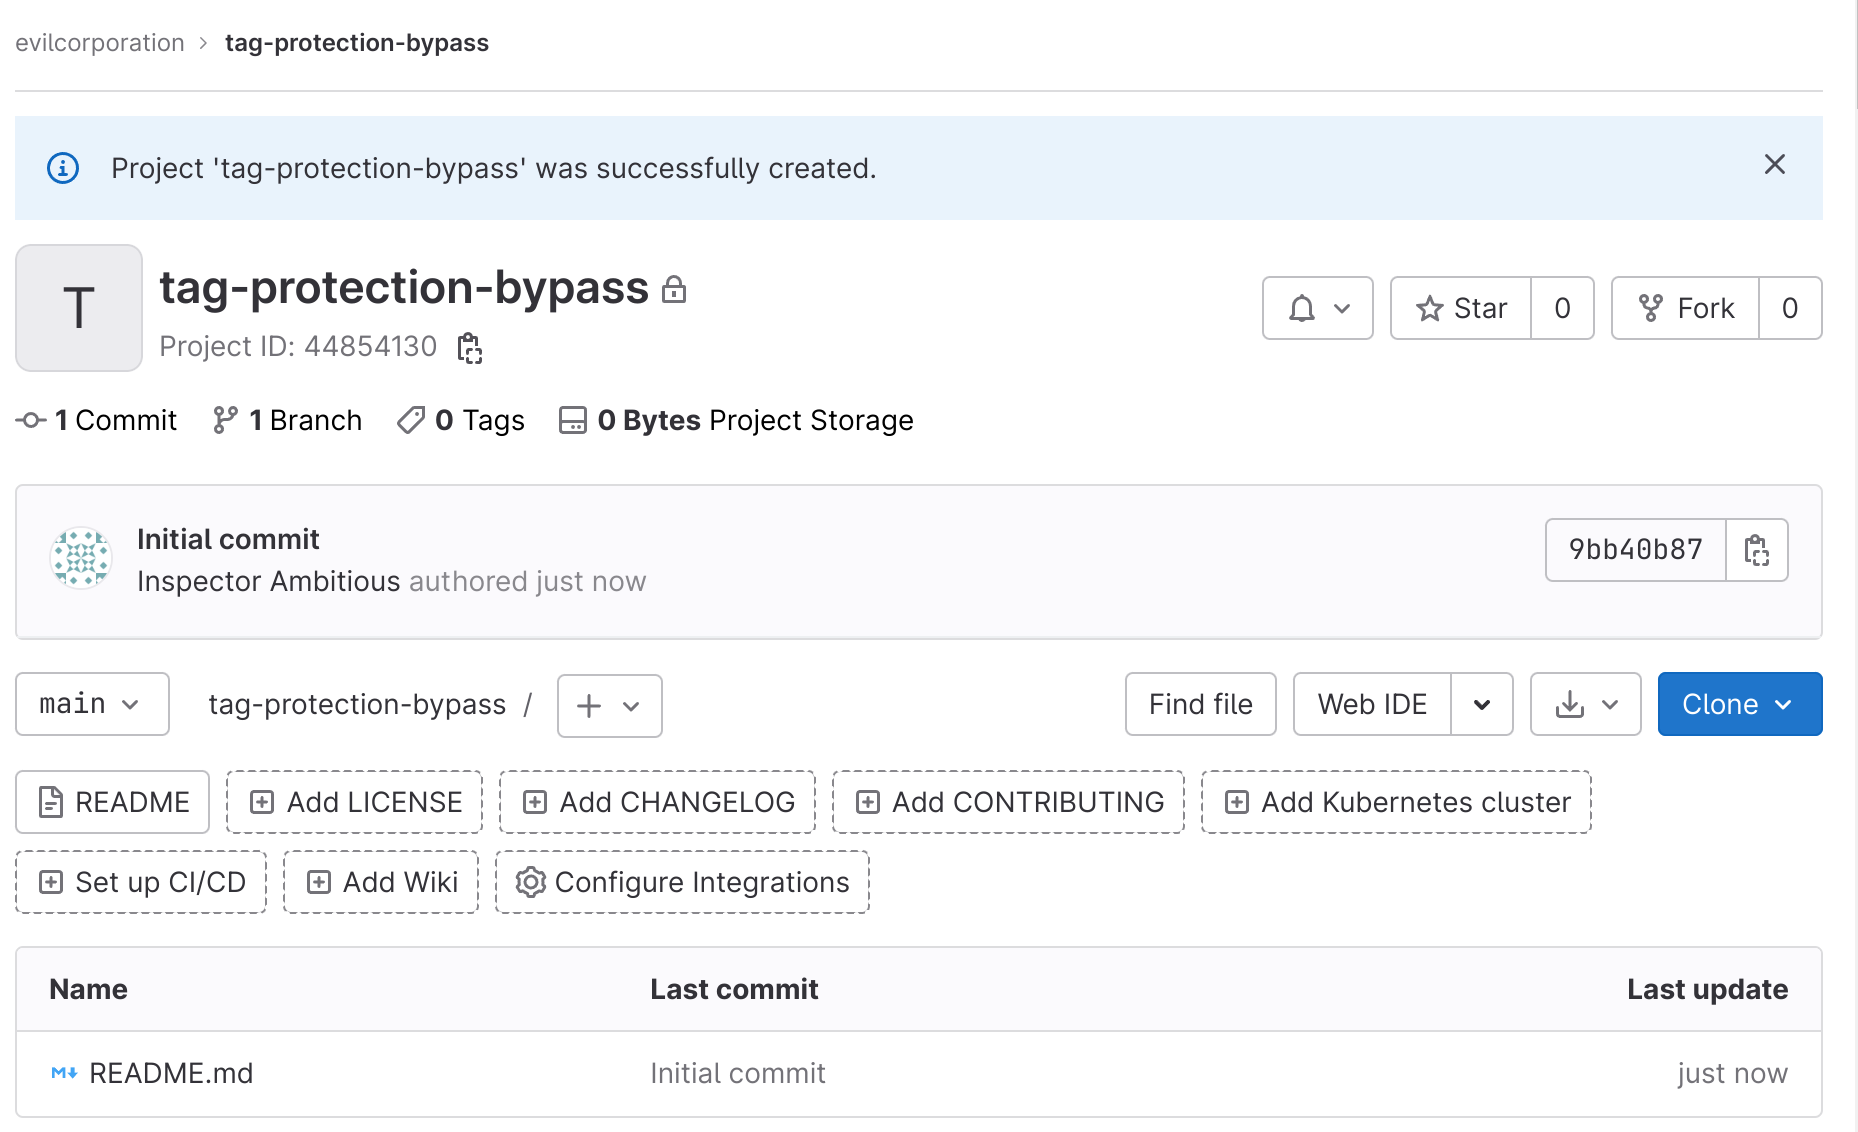Copy commit SHA 9bb40b87
This screenshot has width=1858, height=1132.
(1756, 550)
